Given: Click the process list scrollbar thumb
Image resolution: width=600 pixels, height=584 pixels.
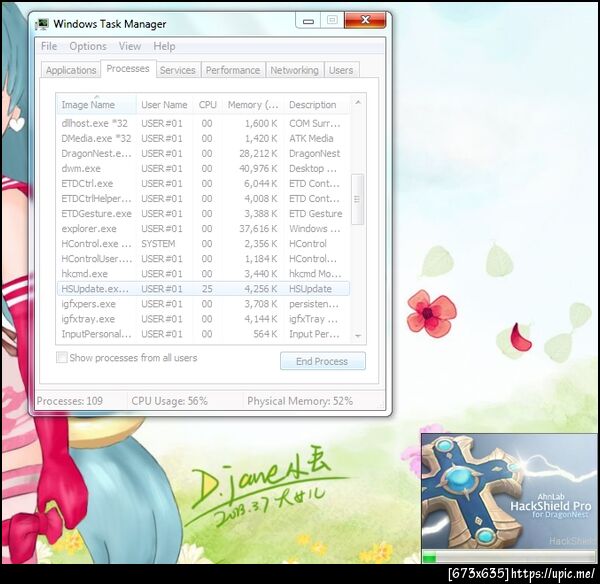Looking at the screenshot, I should click(x=357, y=199).
